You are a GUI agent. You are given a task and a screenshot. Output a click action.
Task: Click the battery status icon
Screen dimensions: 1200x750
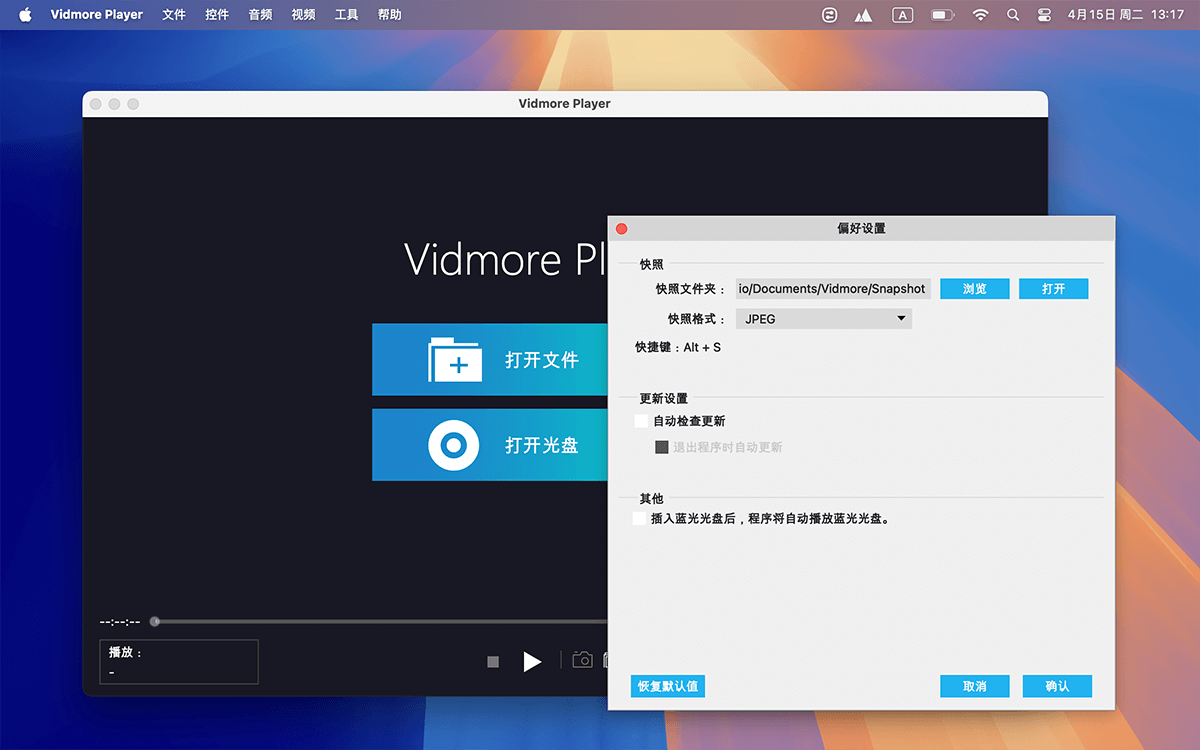(x=942, y=15)
